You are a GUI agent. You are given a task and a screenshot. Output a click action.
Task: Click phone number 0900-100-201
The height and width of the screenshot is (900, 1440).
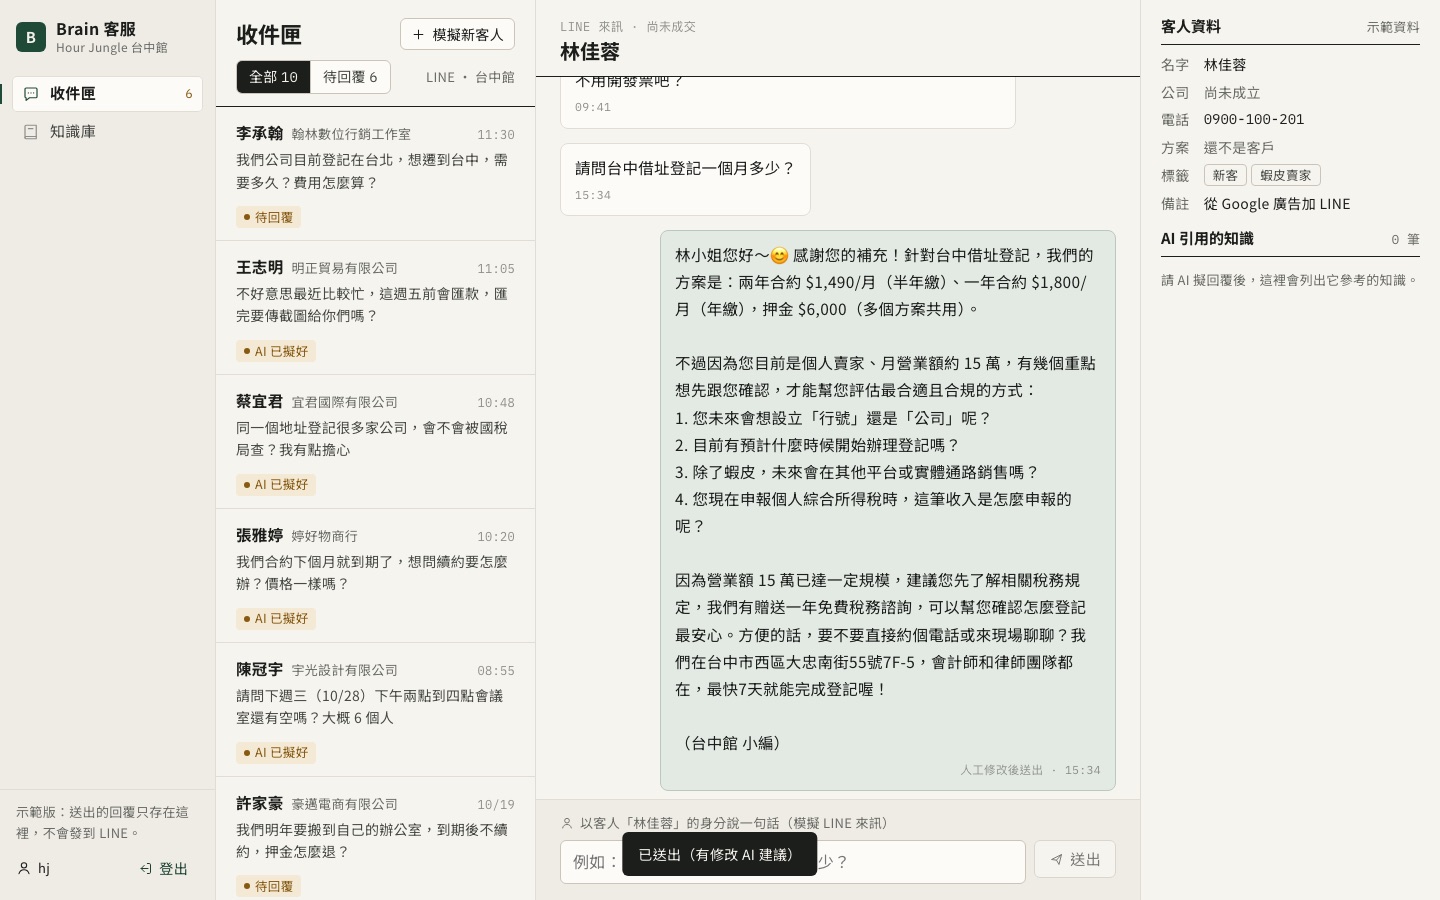point(1254,119)
